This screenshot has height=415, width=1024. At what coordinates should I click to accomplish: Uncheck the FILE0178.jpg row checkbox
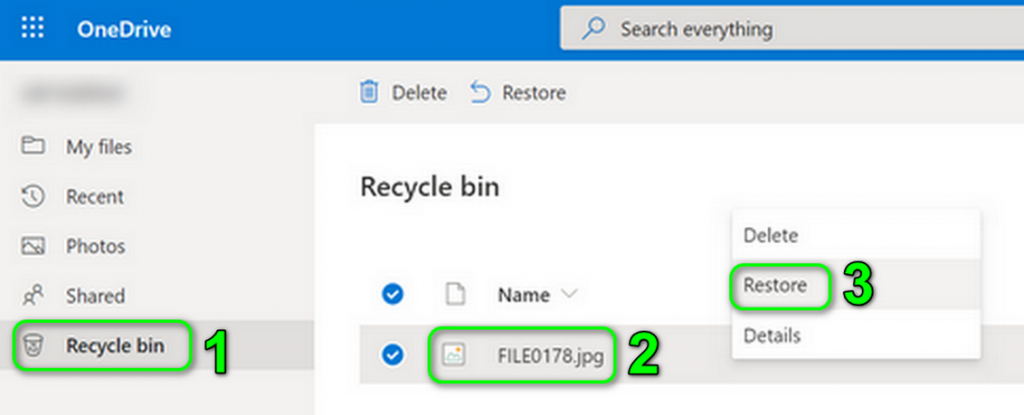click(x=392, y=355)
